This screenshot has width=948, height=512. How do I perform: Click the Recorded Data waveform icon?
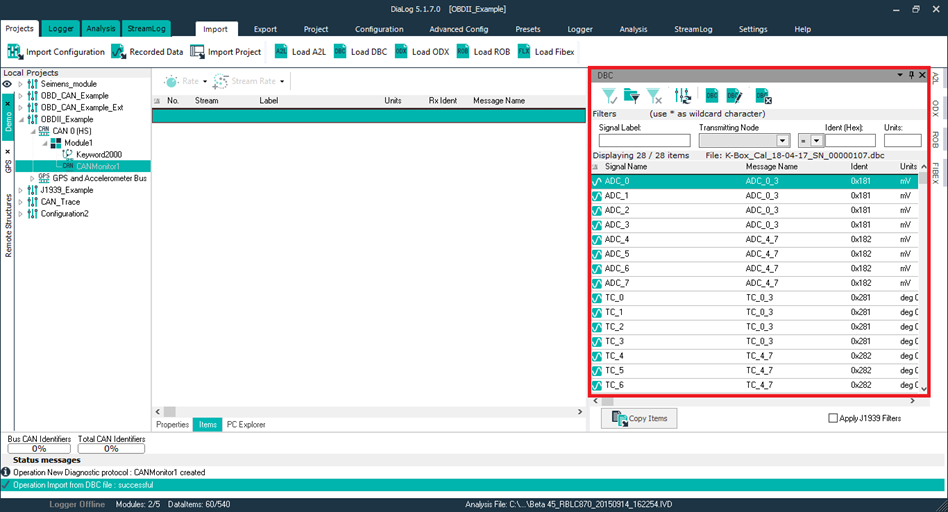[118, 52]
